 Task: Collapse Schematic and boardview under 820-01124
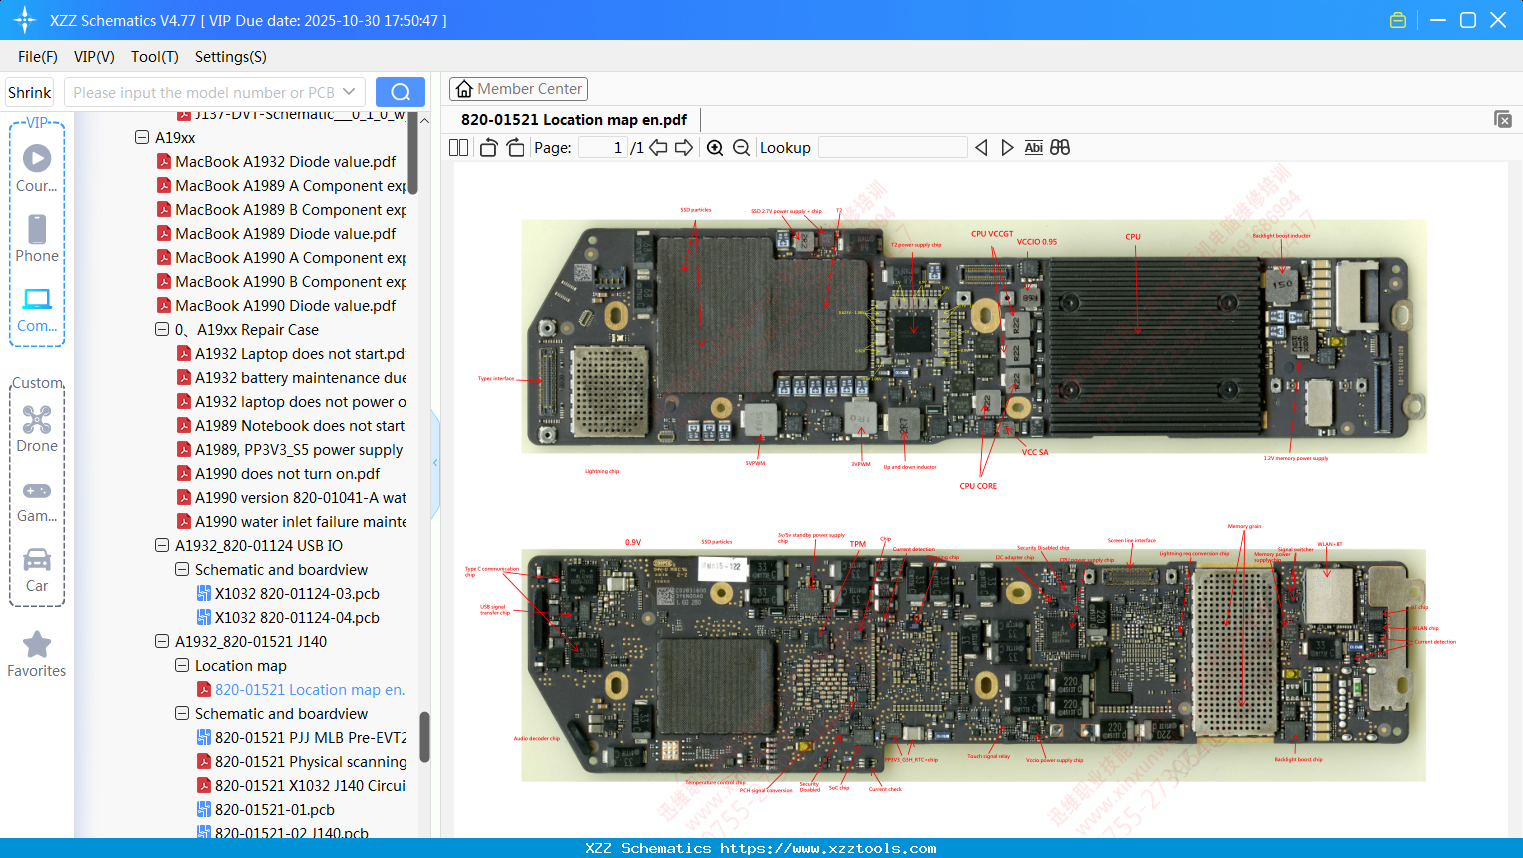182,569
